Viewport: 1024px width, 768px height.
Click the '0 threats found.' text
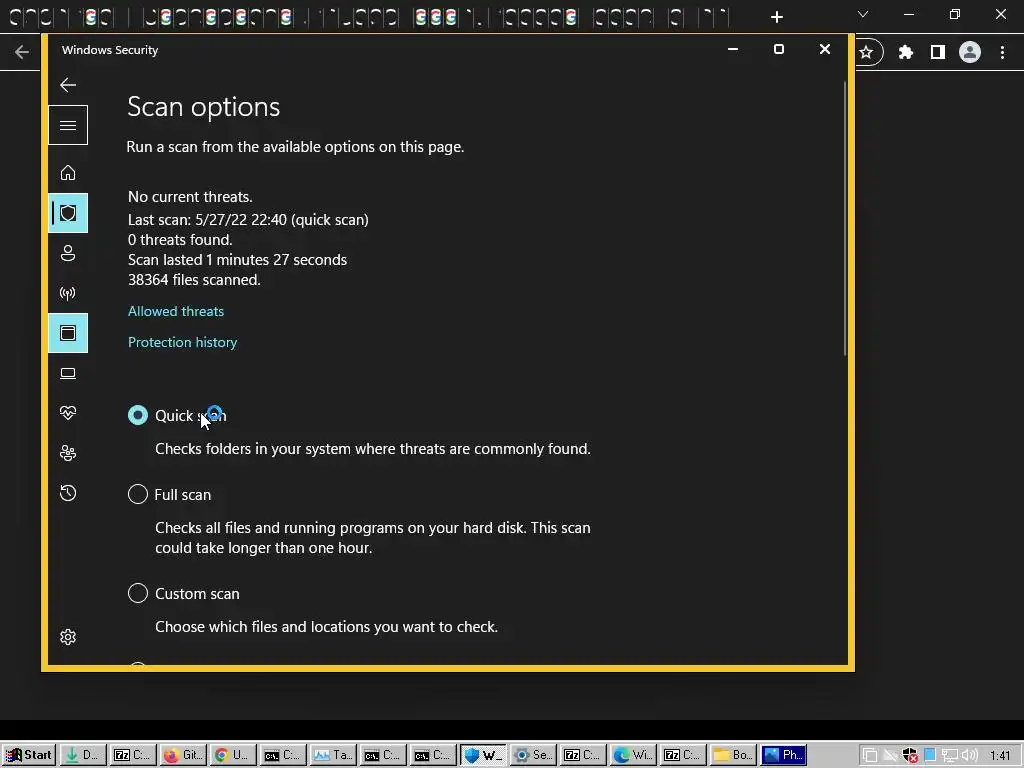pos(180,240)
